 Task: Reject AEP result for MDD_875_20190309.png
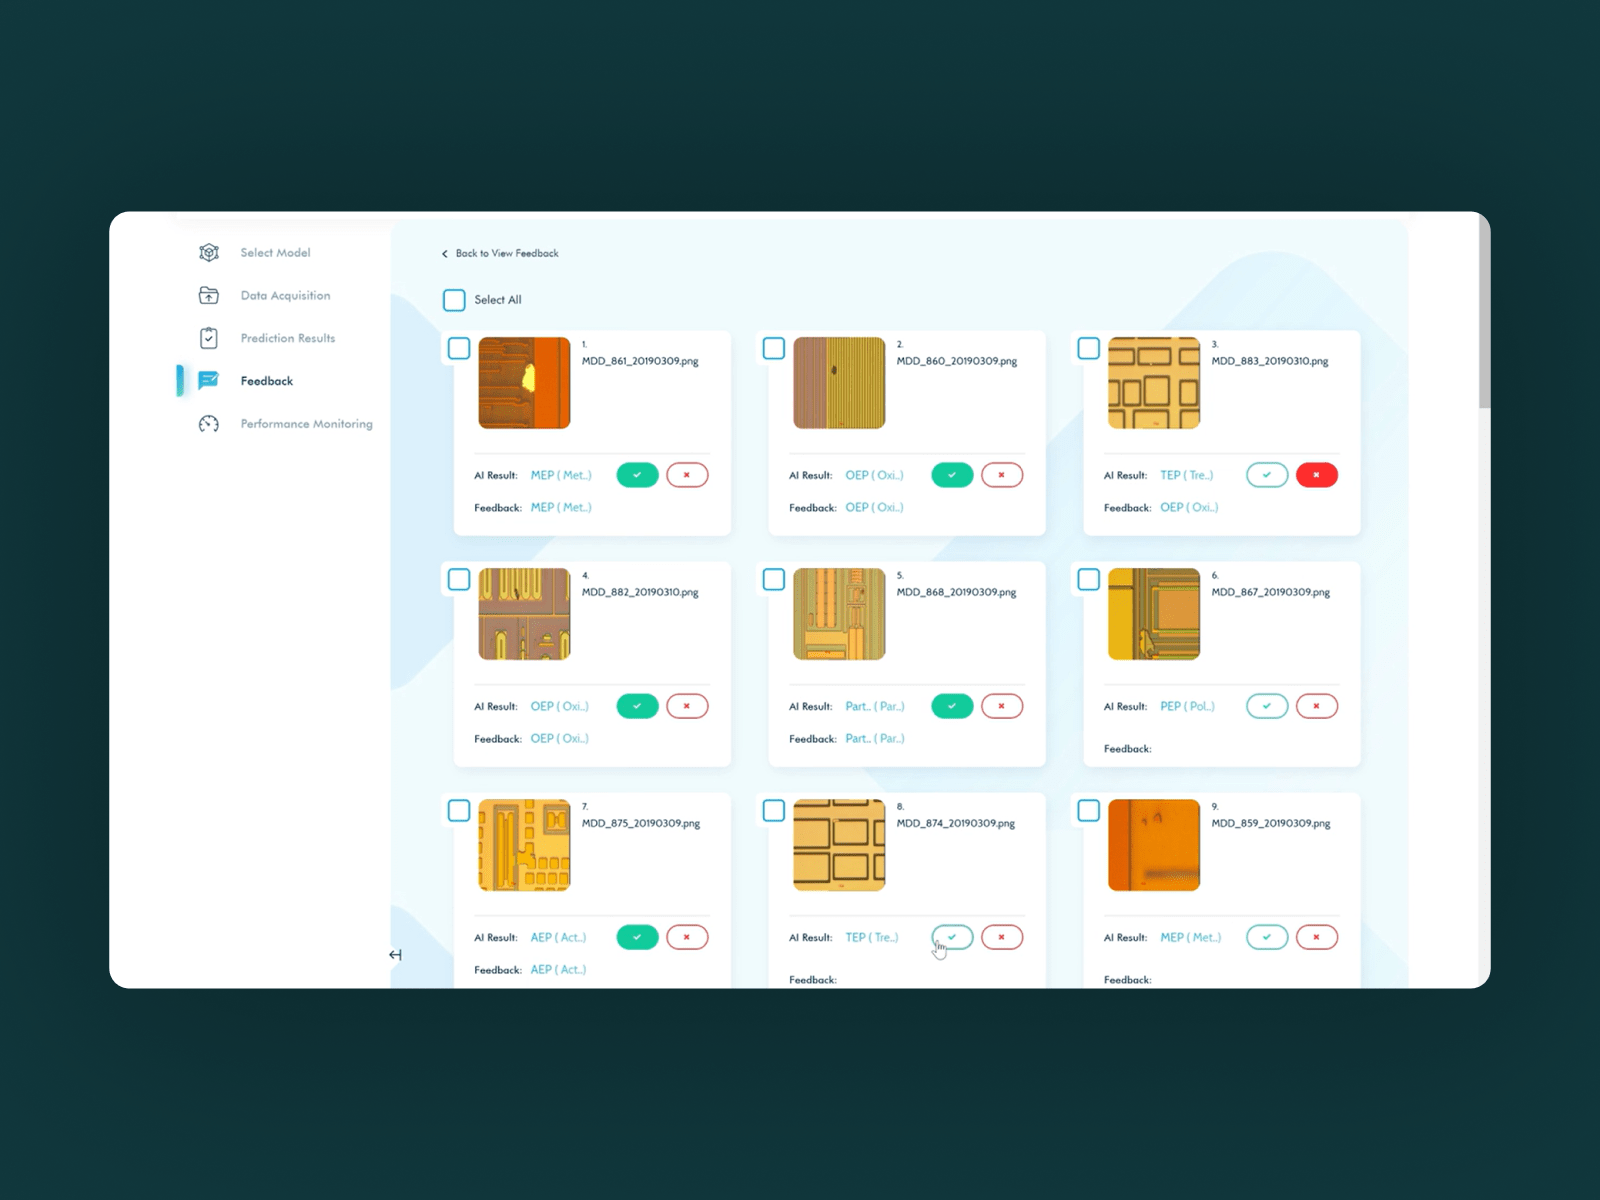(687, 937)
